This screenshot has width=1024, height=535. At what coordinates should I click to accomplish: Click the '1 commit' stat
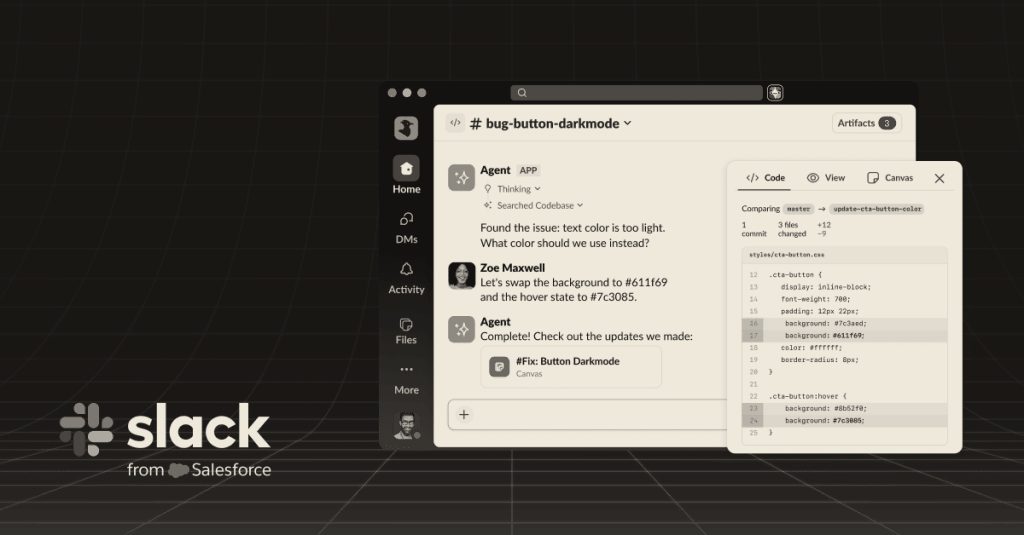[754, 229]
